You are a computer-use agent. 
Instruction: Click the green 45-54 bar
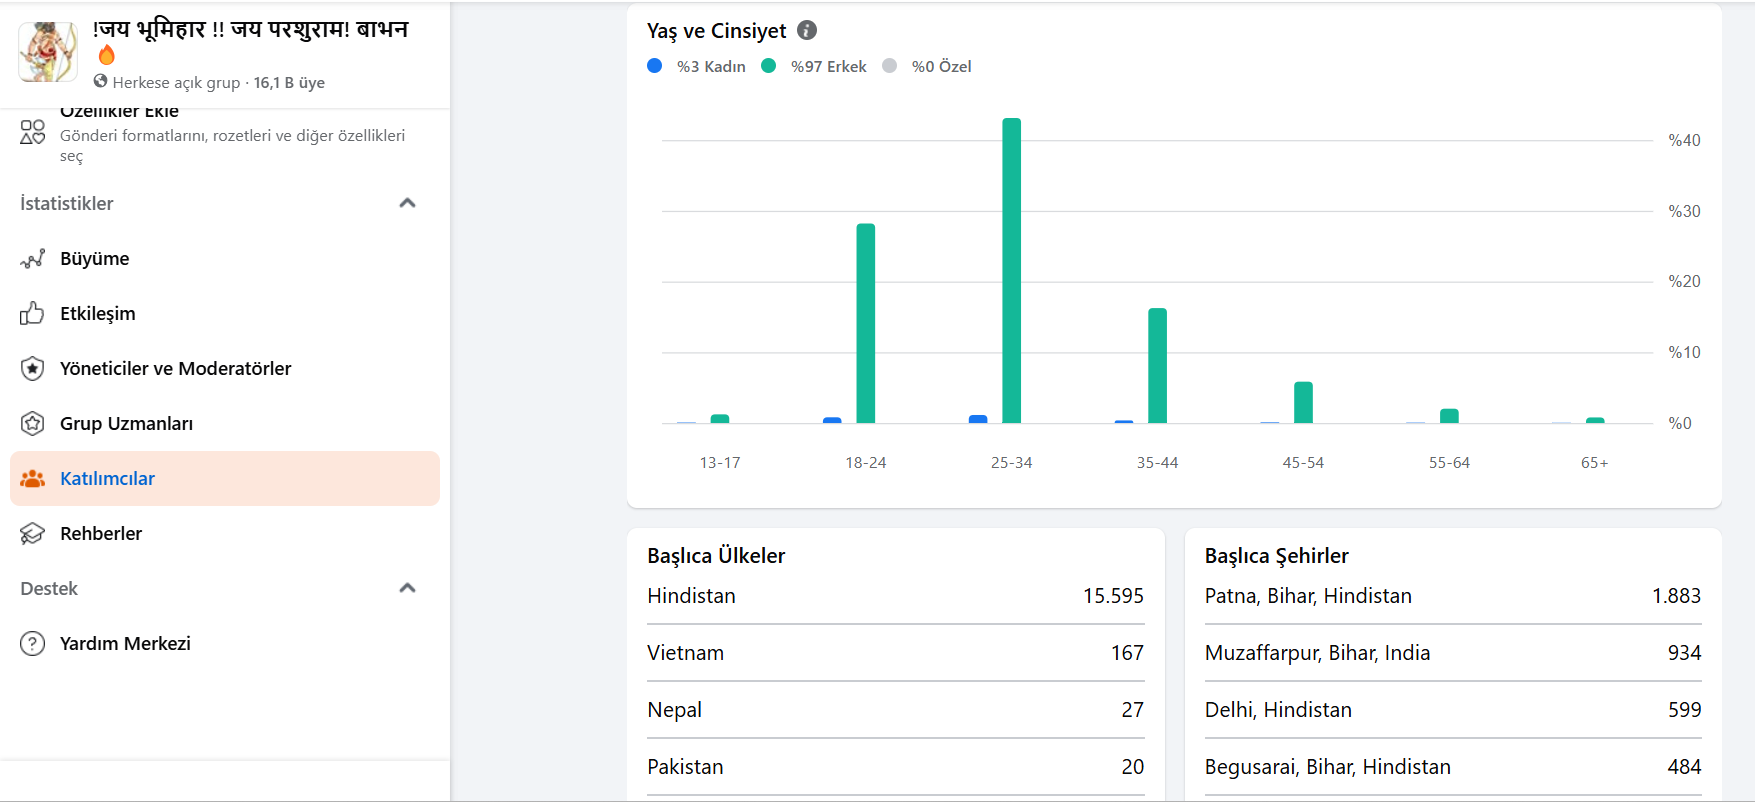coord(1303,402)
